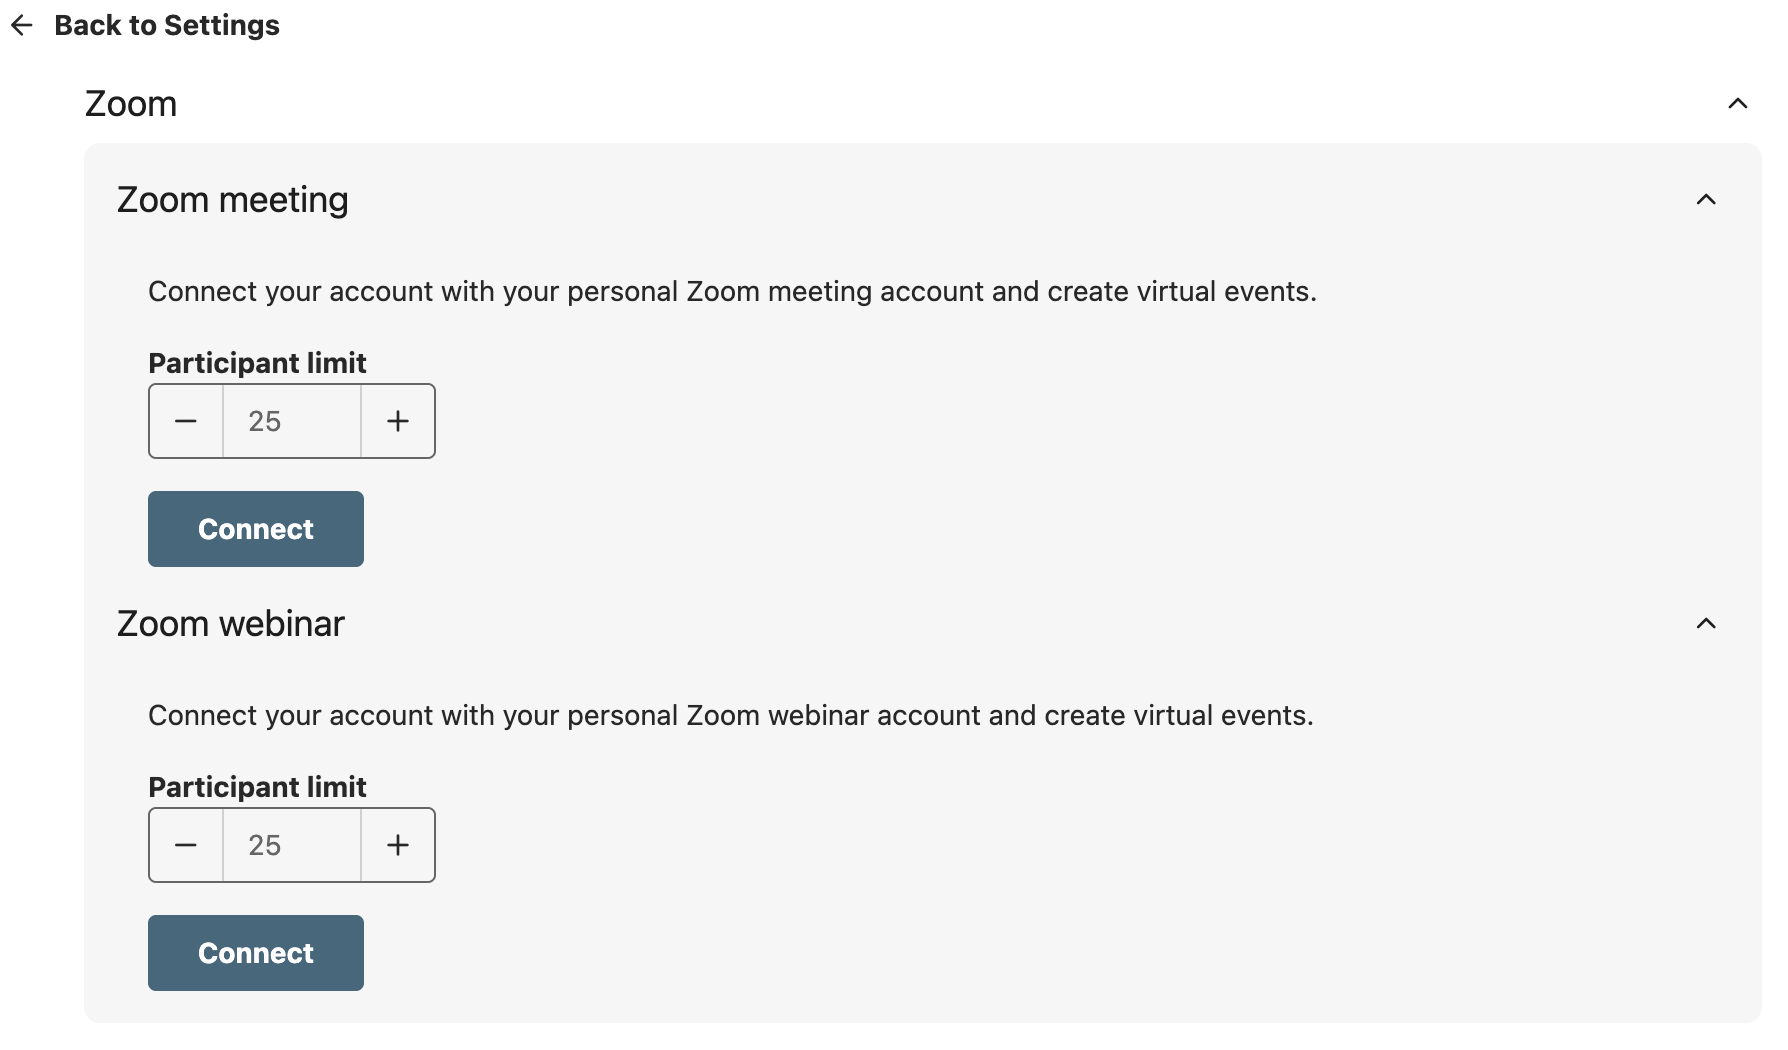Connect the Zoom webinar account
Screen dimensions: 1788x1050
coord(256,953)
